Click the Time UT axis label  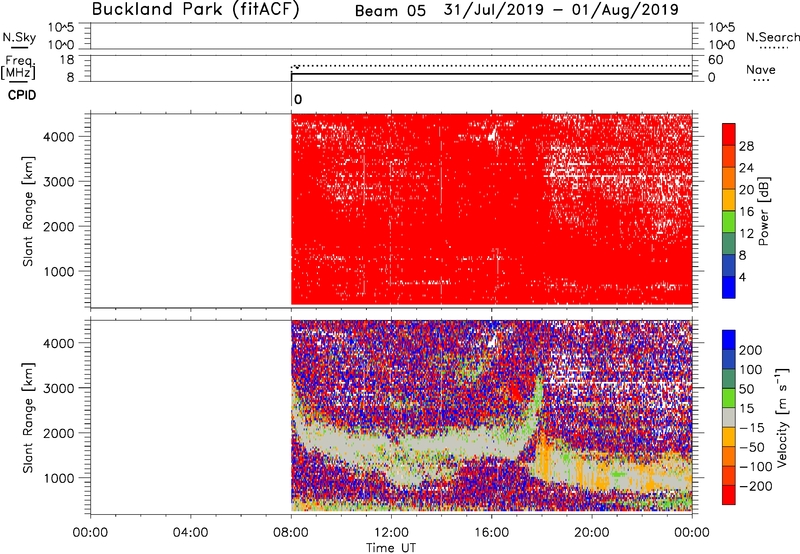click(x=391, y=548)
